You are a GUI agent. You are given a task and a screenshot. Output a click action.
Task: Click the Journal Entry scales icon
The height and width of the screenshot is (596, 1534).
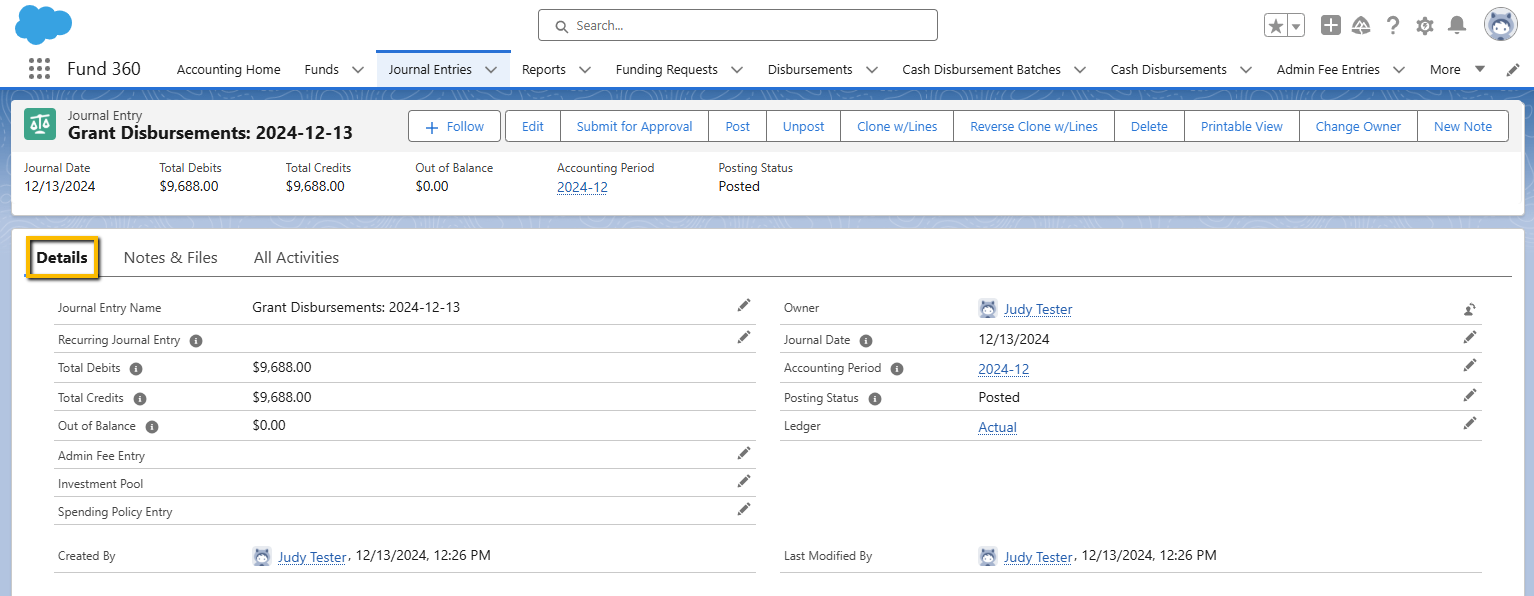point(40,124)
